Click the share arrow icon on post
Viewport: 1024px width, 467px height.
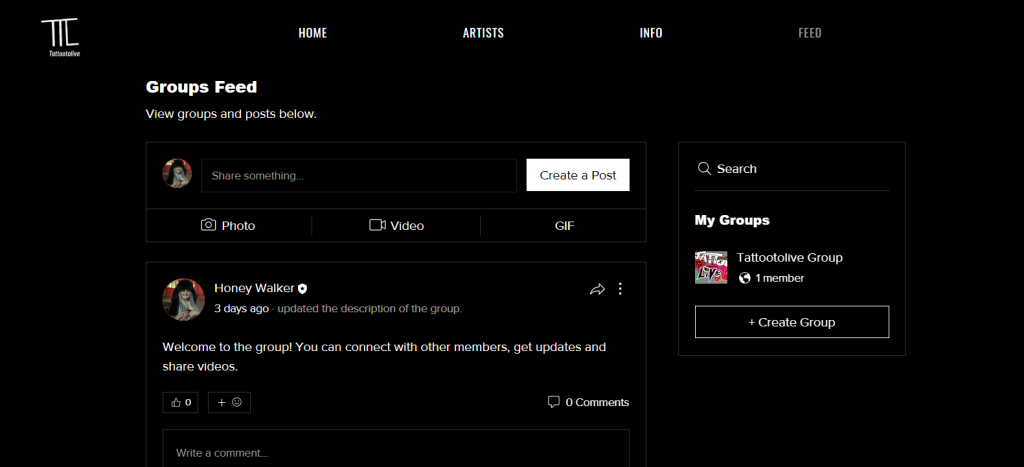(x=597, y=289)
